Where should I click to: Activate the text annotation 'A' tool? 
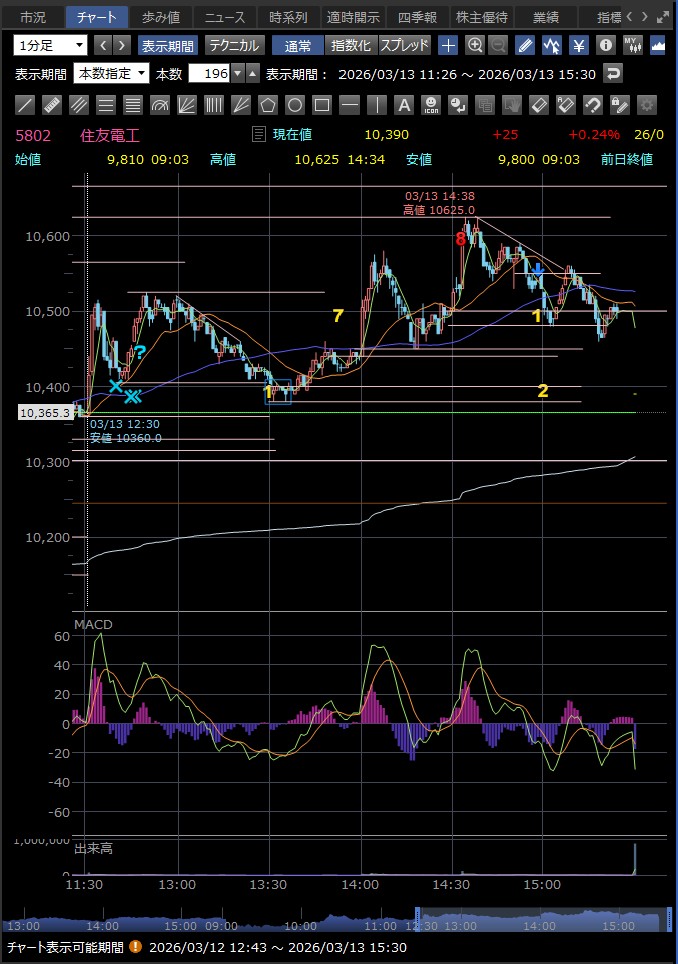coord(403,105)
